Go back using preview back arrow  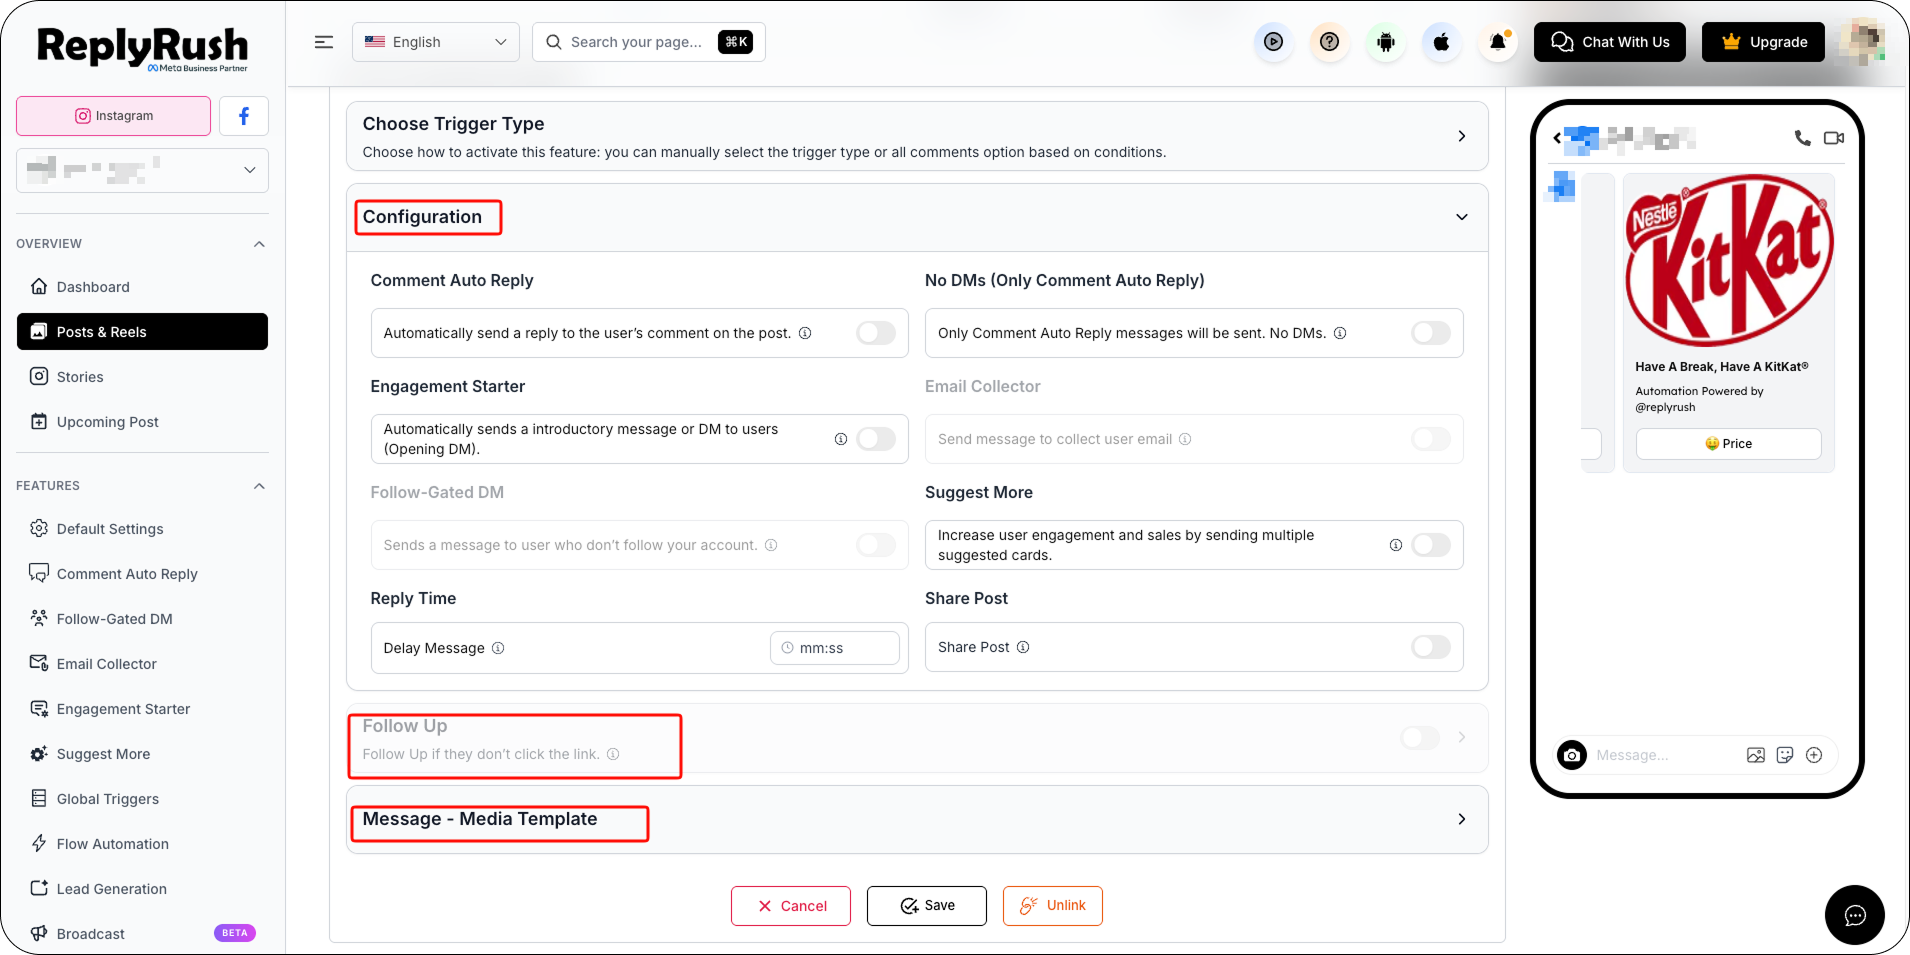[x=1557, y=138]
